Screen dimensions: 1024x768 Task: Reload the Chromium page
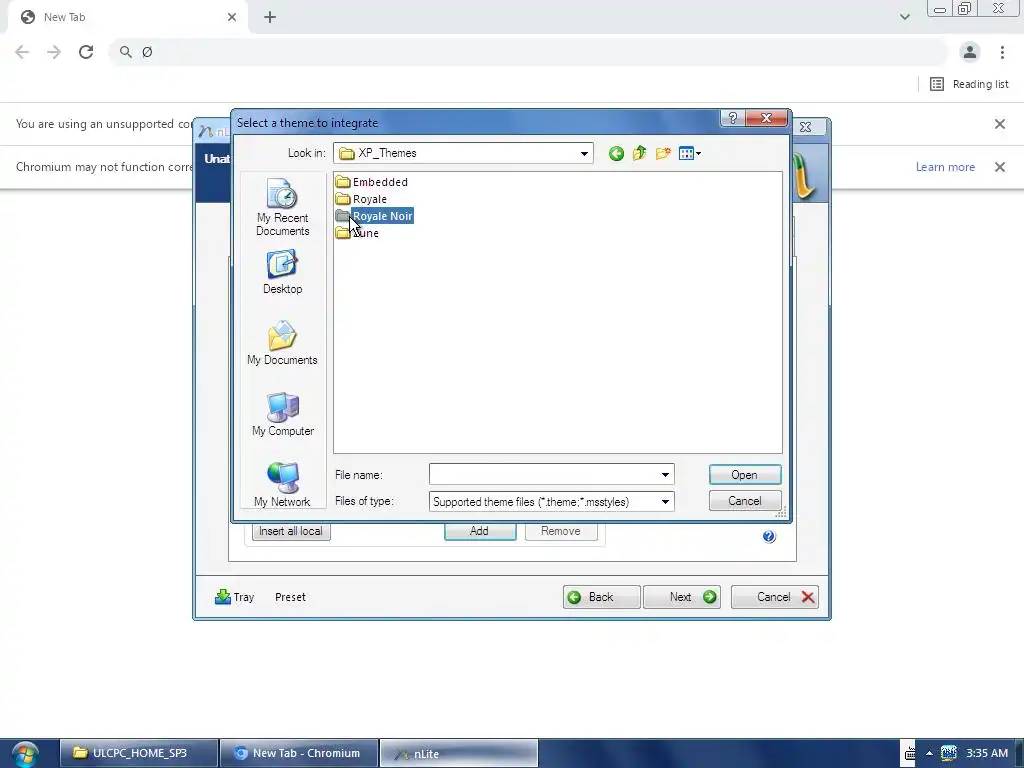point(86,52)
